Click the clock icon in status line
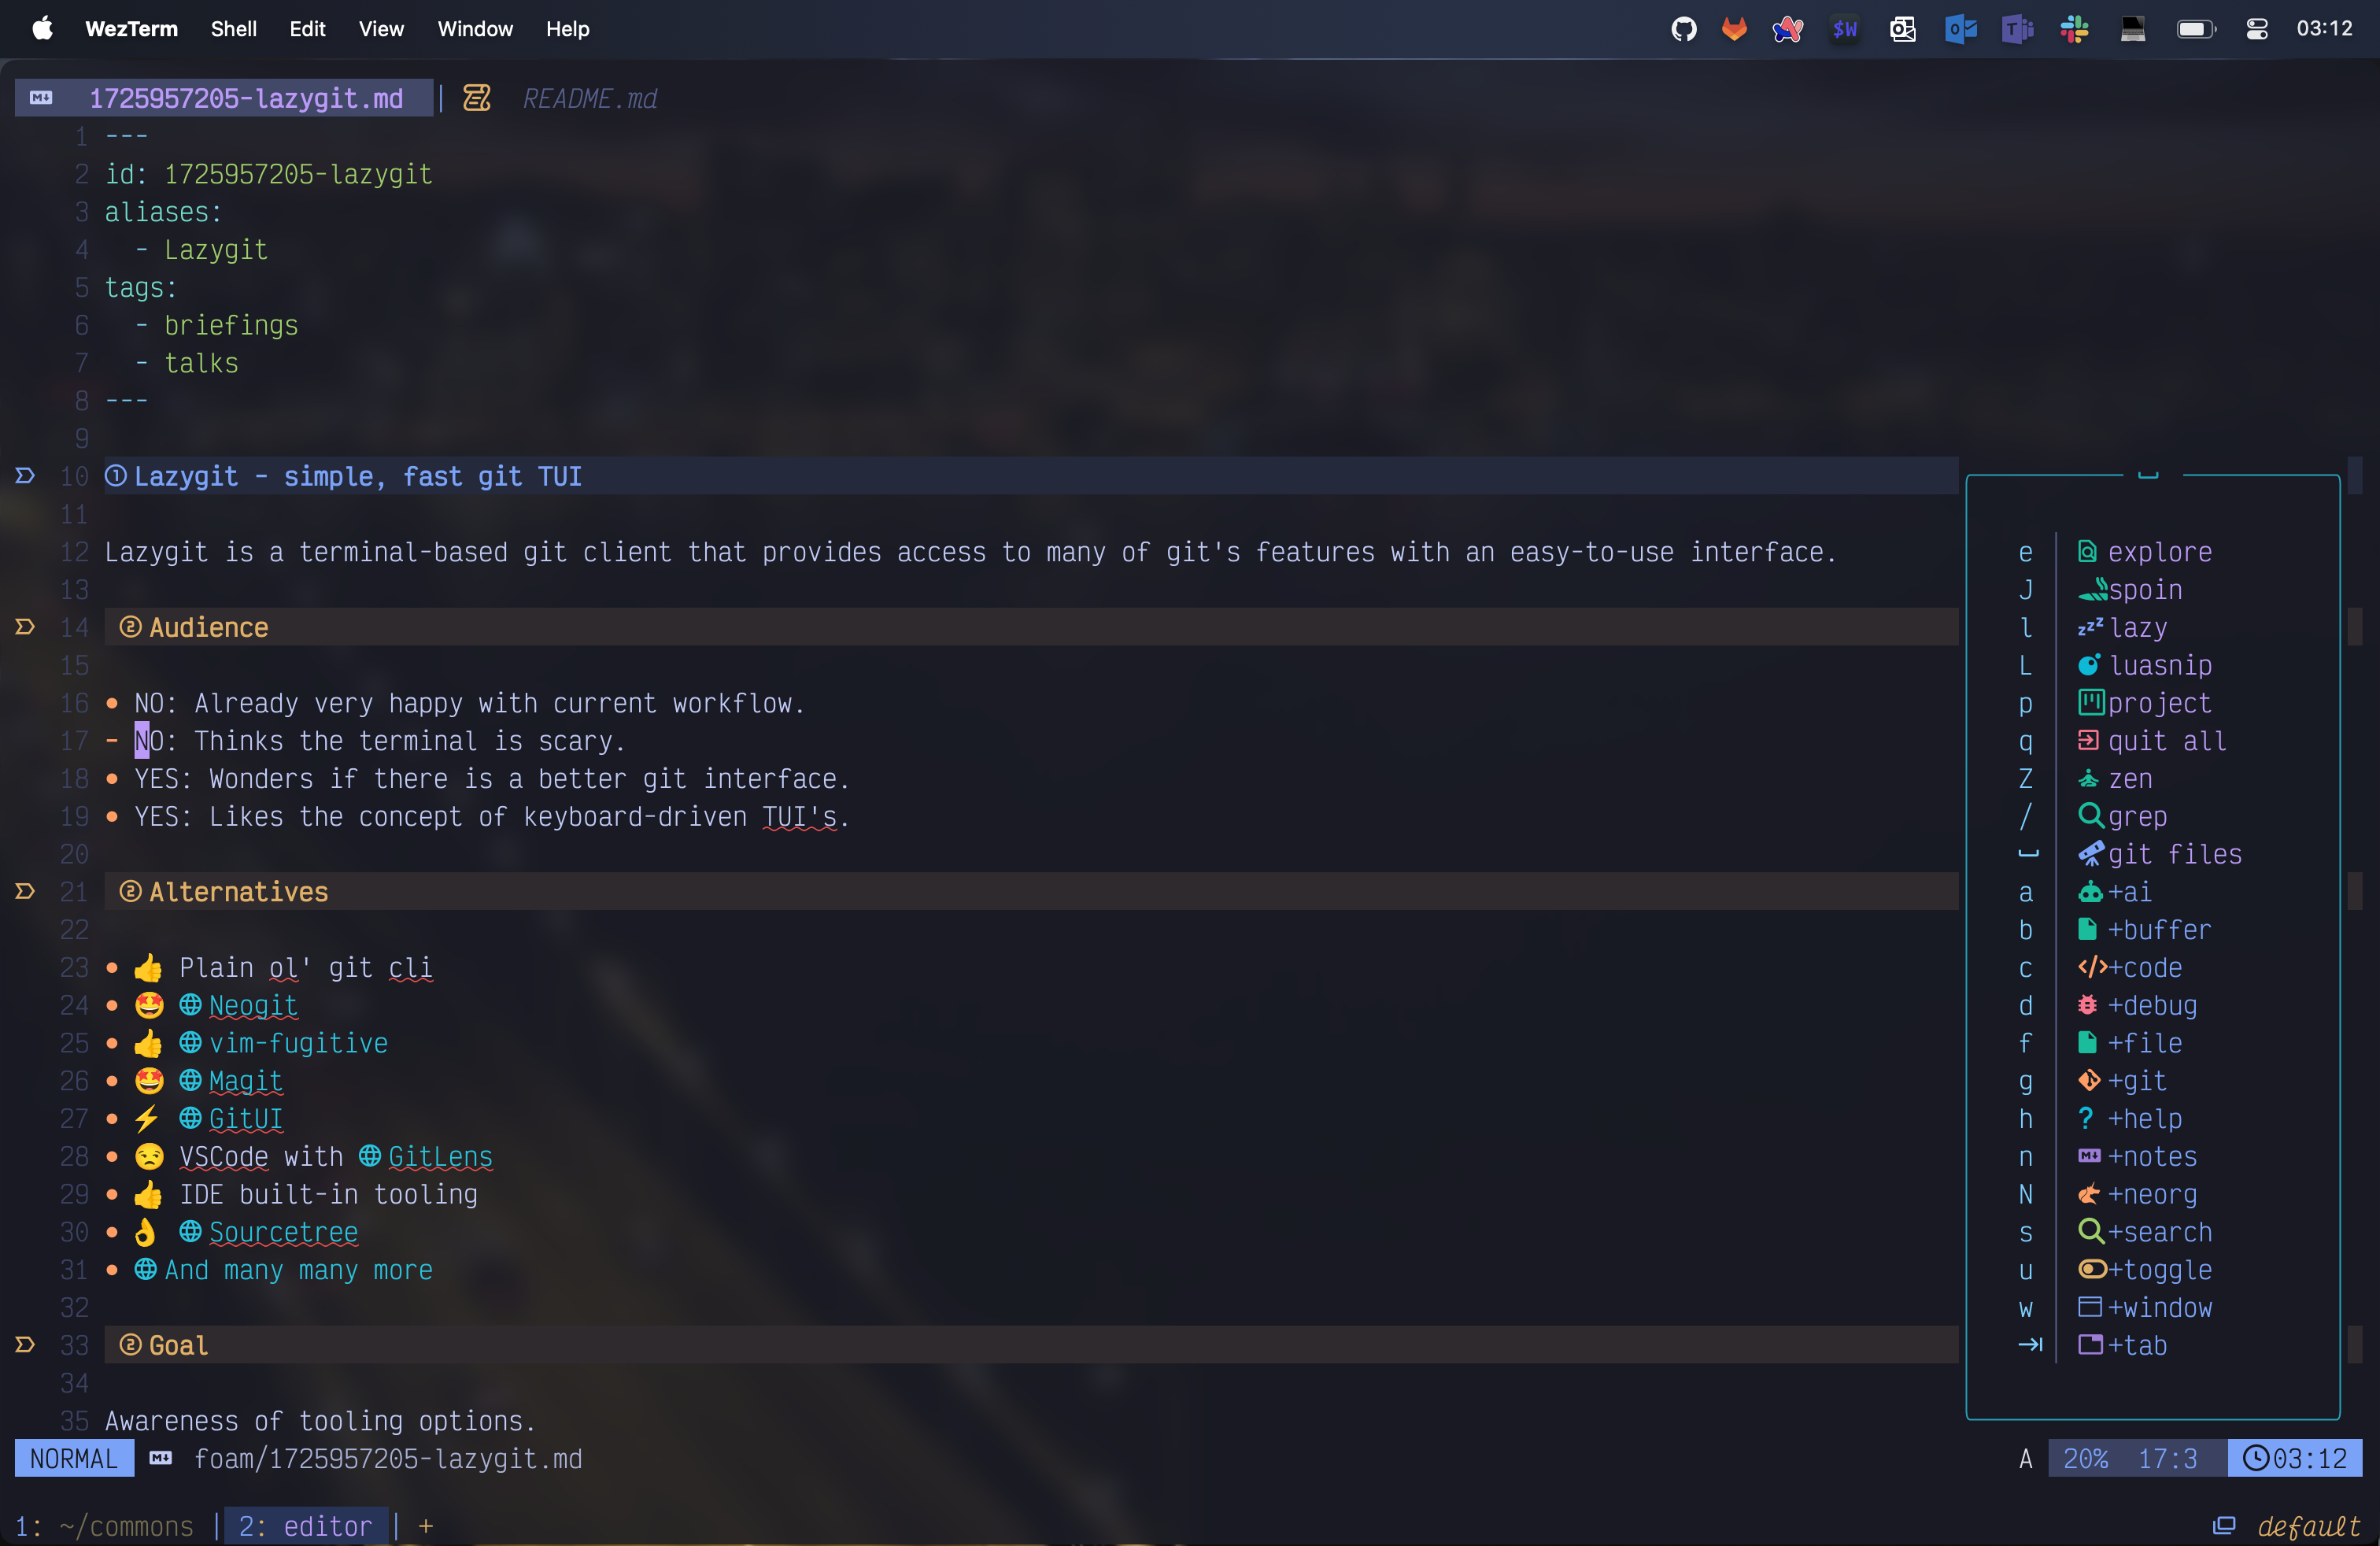Viewport: 2380px width, 1546px height. click(2256, 1459)
